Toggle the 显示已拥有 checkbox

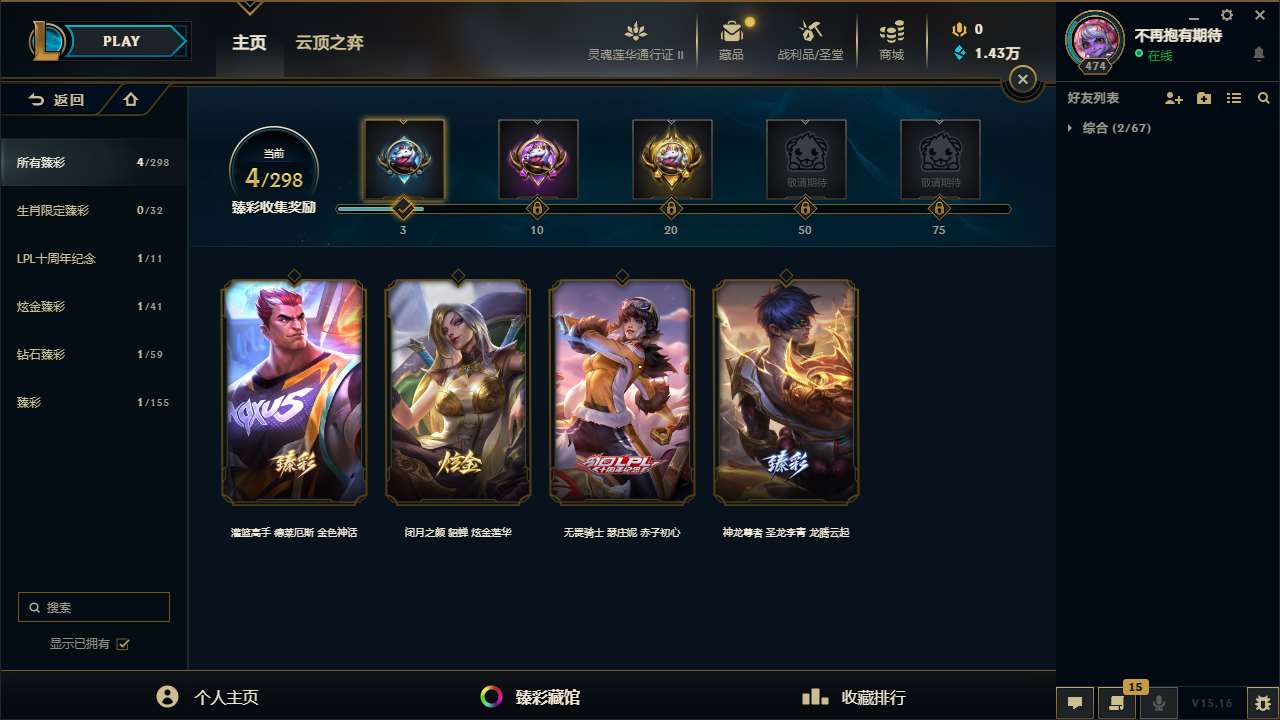pos(123,644)
